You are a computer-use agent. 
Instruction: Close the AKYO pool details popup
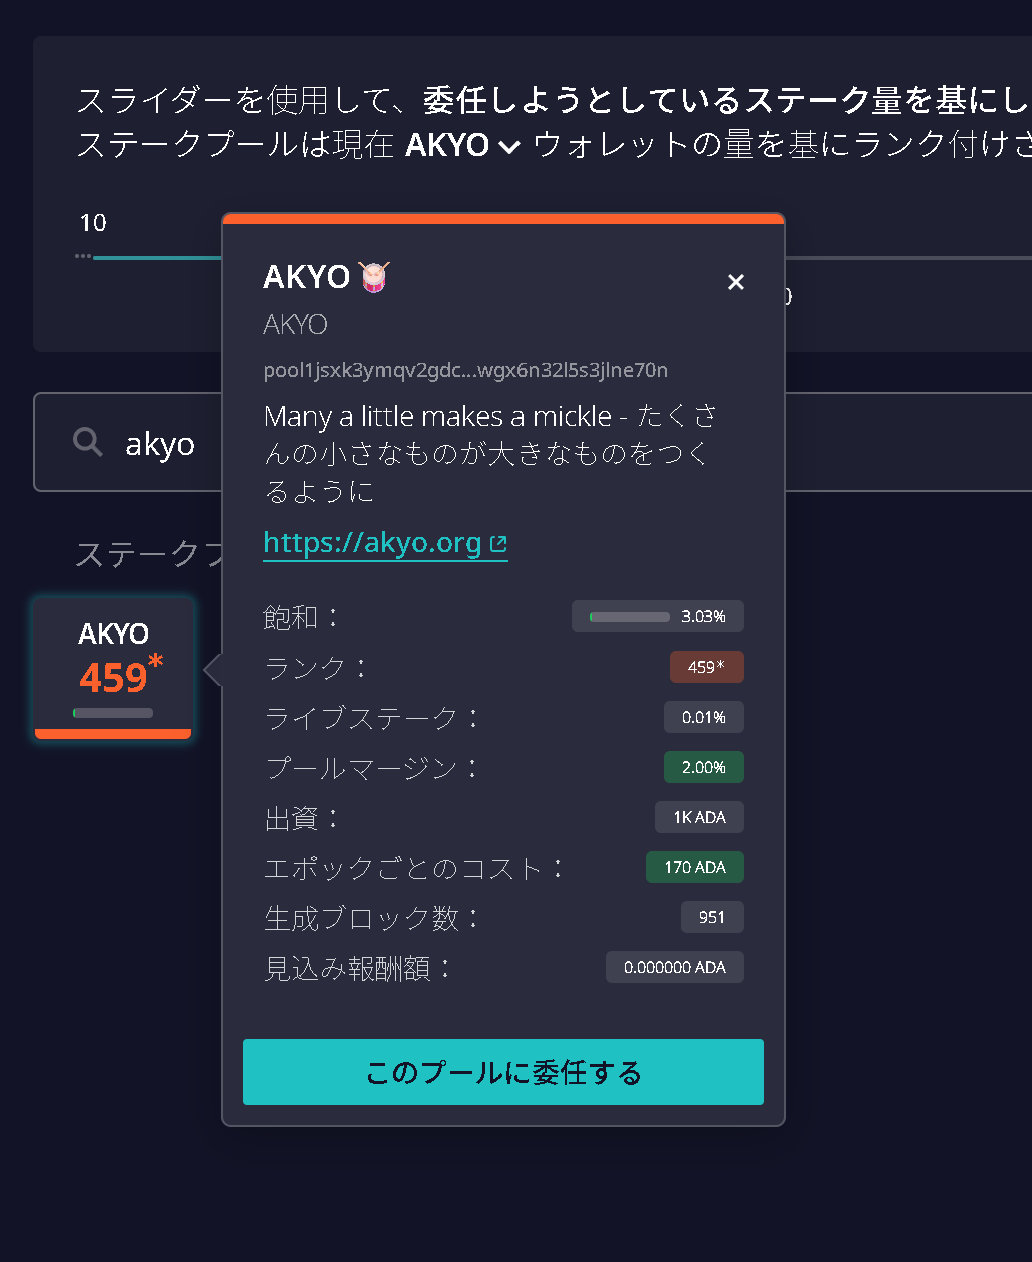736,282
